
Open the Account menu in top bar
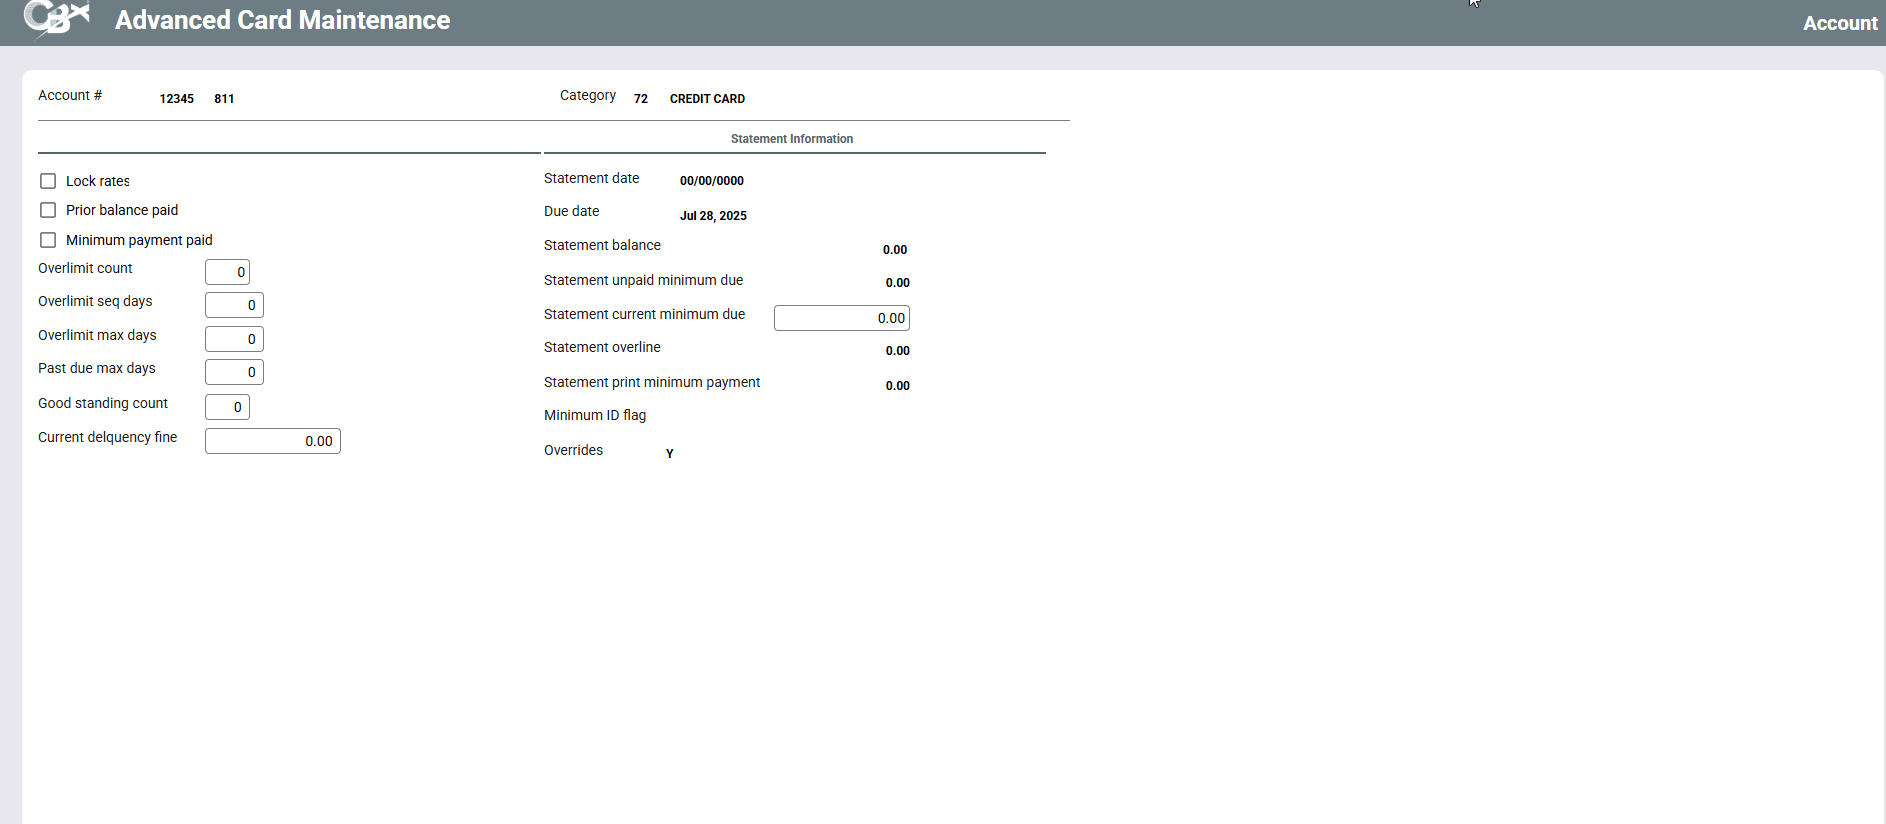(1839, 23)
